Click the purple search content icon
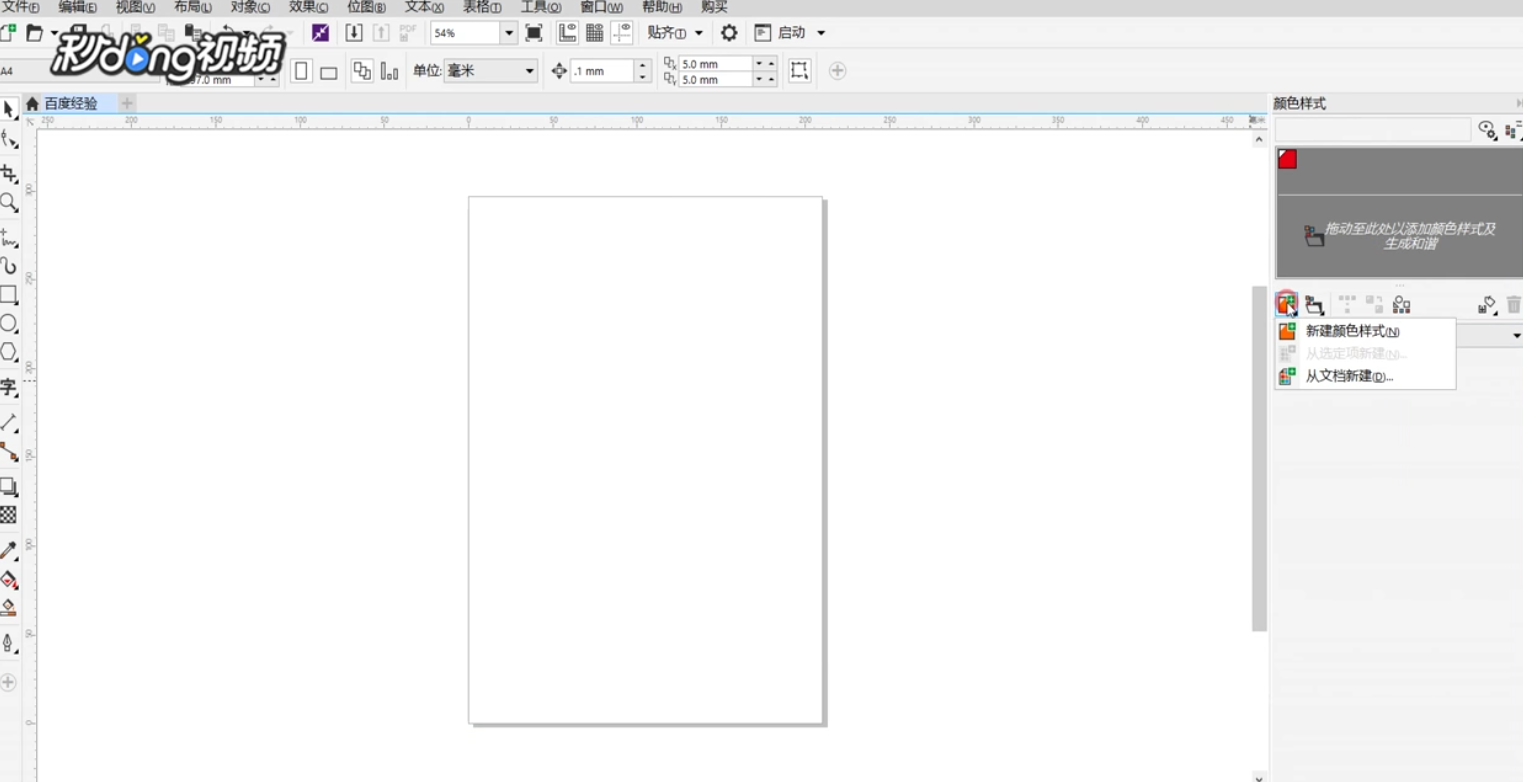This screenshot has width=1523, height=782. tap(320, 33)
